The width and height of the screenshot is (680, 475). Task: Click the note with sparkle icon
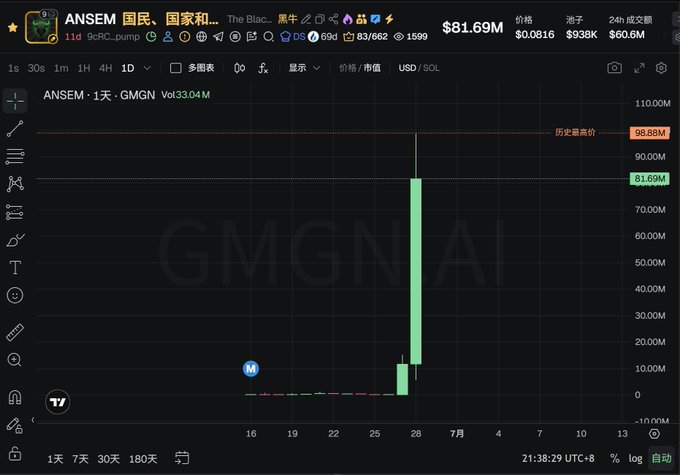click(252, 37)
